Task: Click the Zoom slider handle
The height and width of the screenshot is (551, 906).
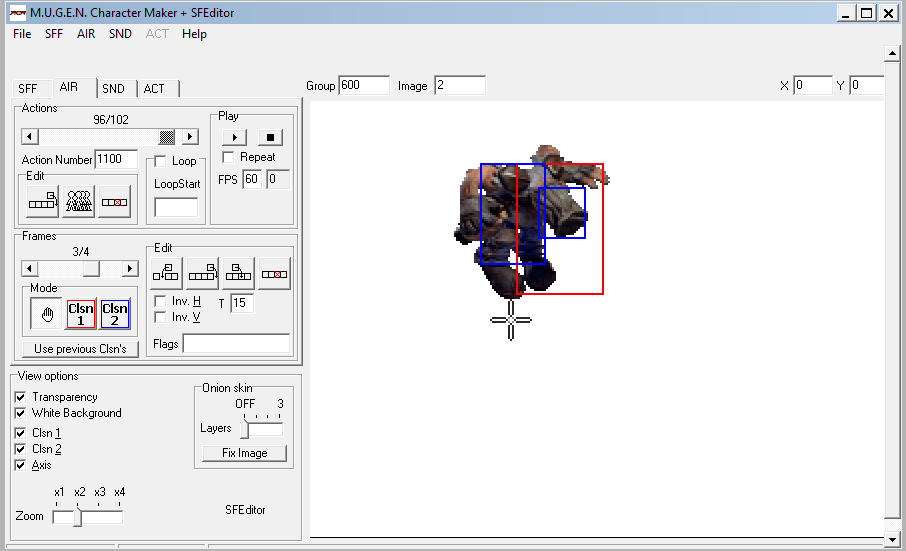Action: coord(77,516)
